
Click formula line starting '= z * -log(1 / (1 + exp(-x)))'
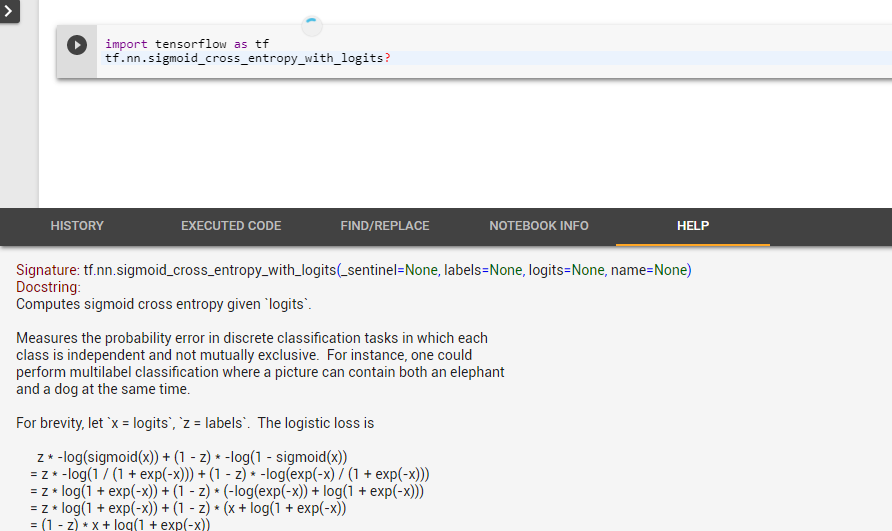230,474
